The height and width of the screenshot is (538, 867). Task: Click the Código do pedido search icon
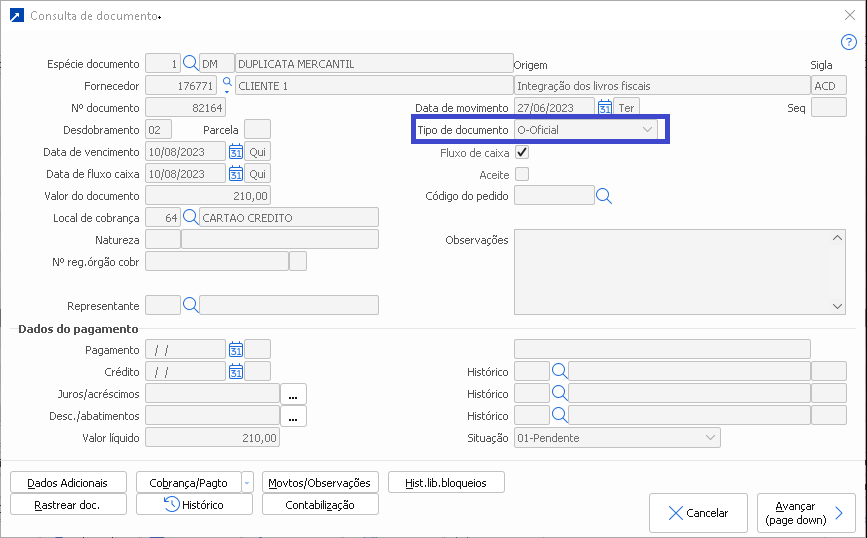tap(604, 196)
